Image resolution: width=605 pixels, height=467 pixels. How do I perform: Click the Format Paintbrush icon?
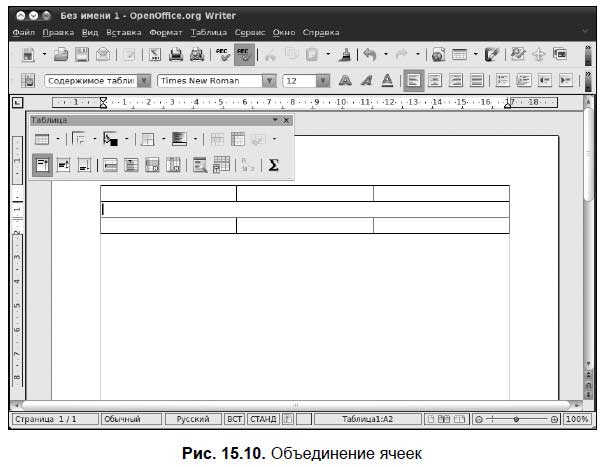click(345, 55)
